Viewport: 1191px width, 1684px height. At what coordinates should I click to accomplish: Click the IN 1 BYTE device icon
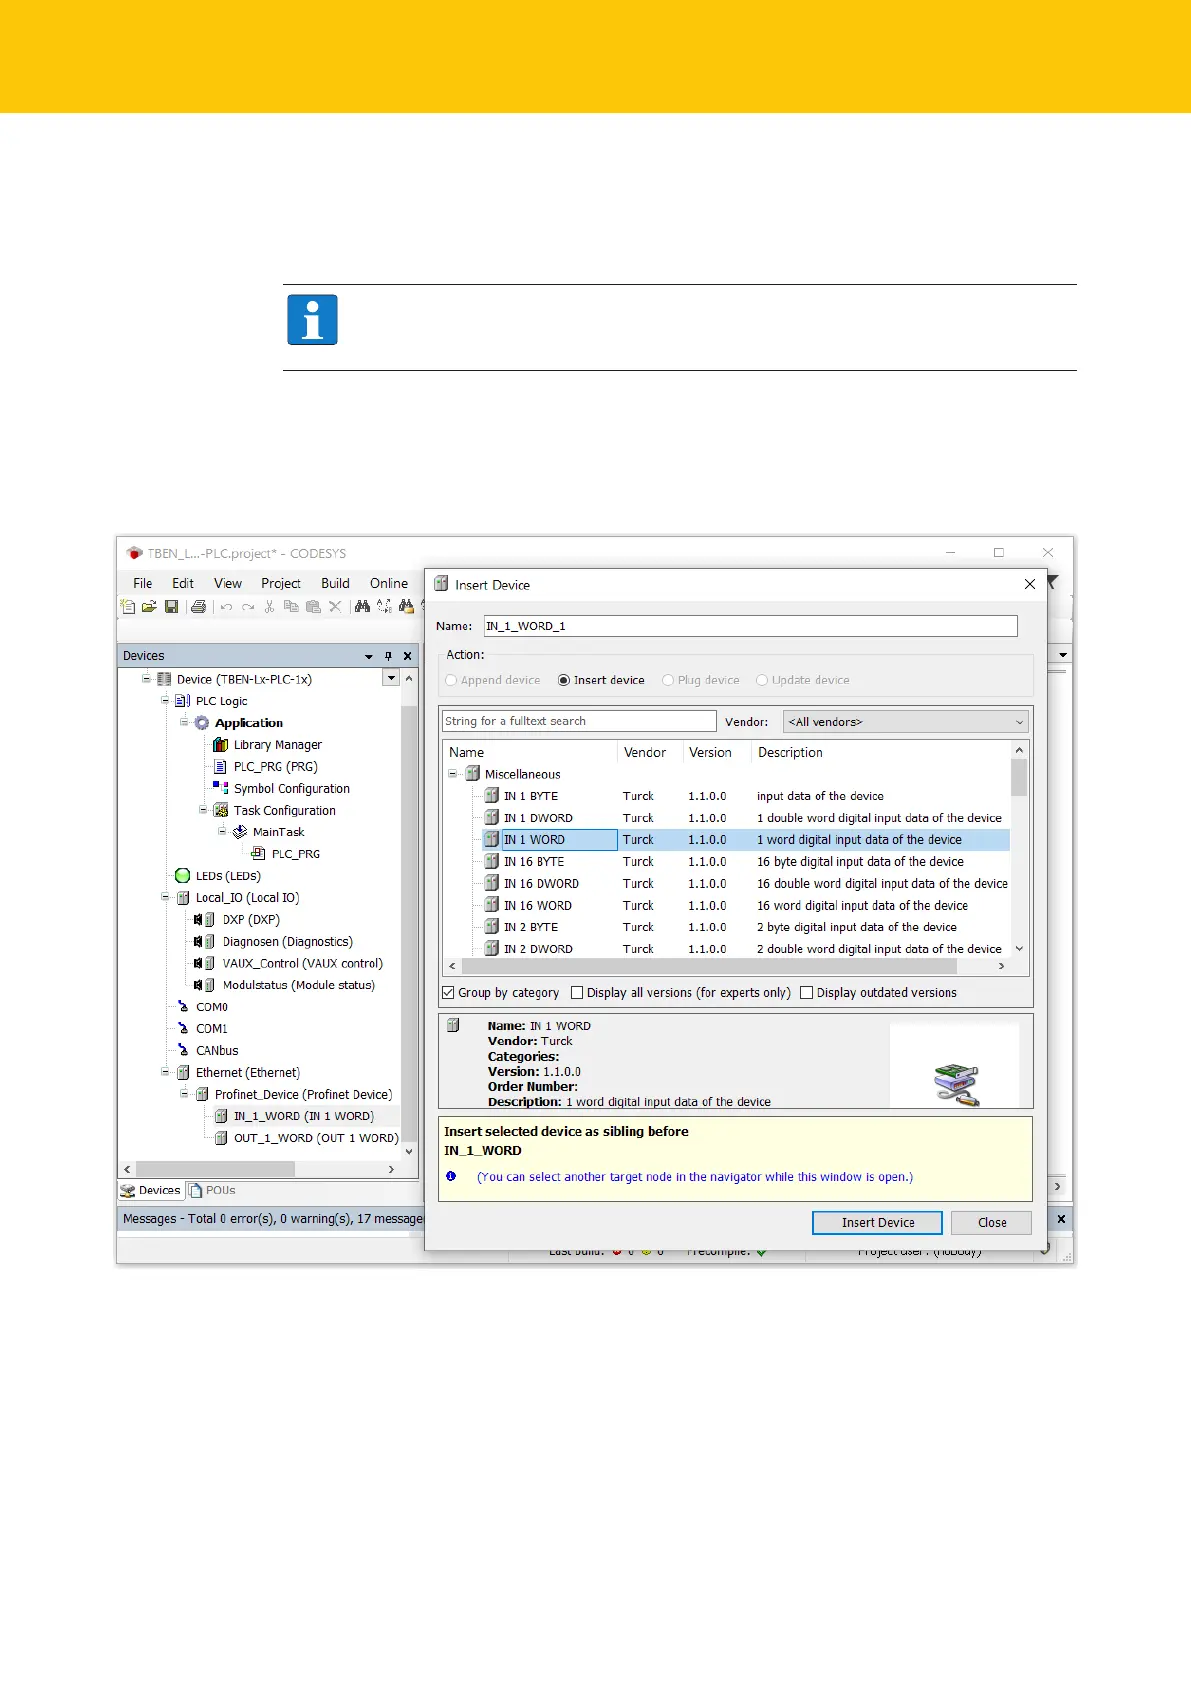point(492,796)
